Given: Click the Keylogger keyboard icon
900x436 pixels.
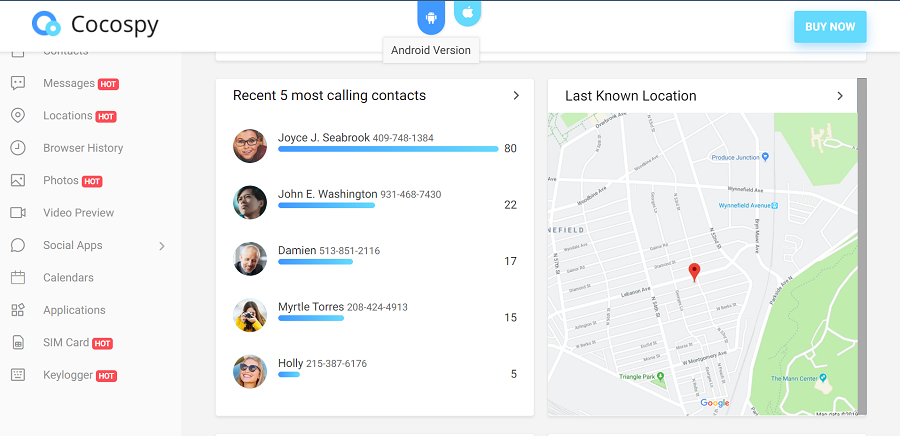Looking at the screenshot, I should tap(18, 375).
